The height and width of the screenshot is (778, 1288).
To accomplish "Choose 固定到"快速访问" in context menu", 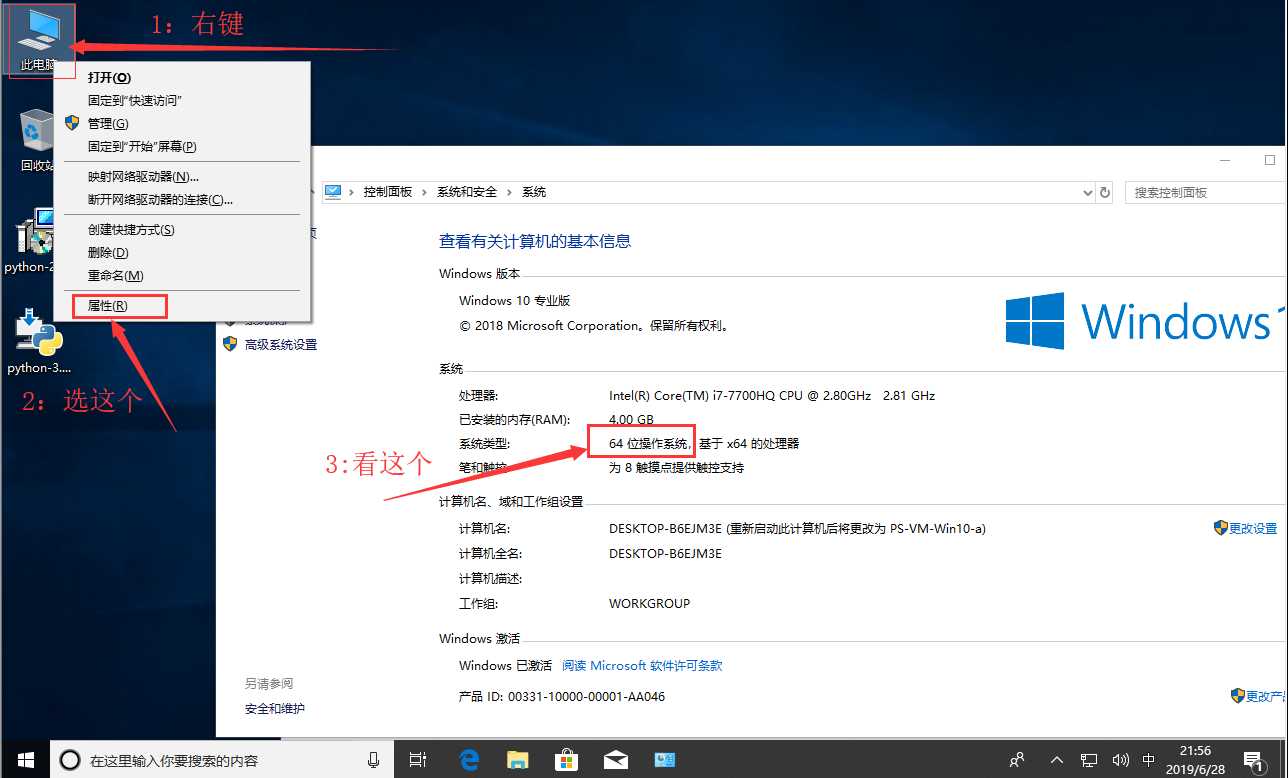I will pos(181,100).
